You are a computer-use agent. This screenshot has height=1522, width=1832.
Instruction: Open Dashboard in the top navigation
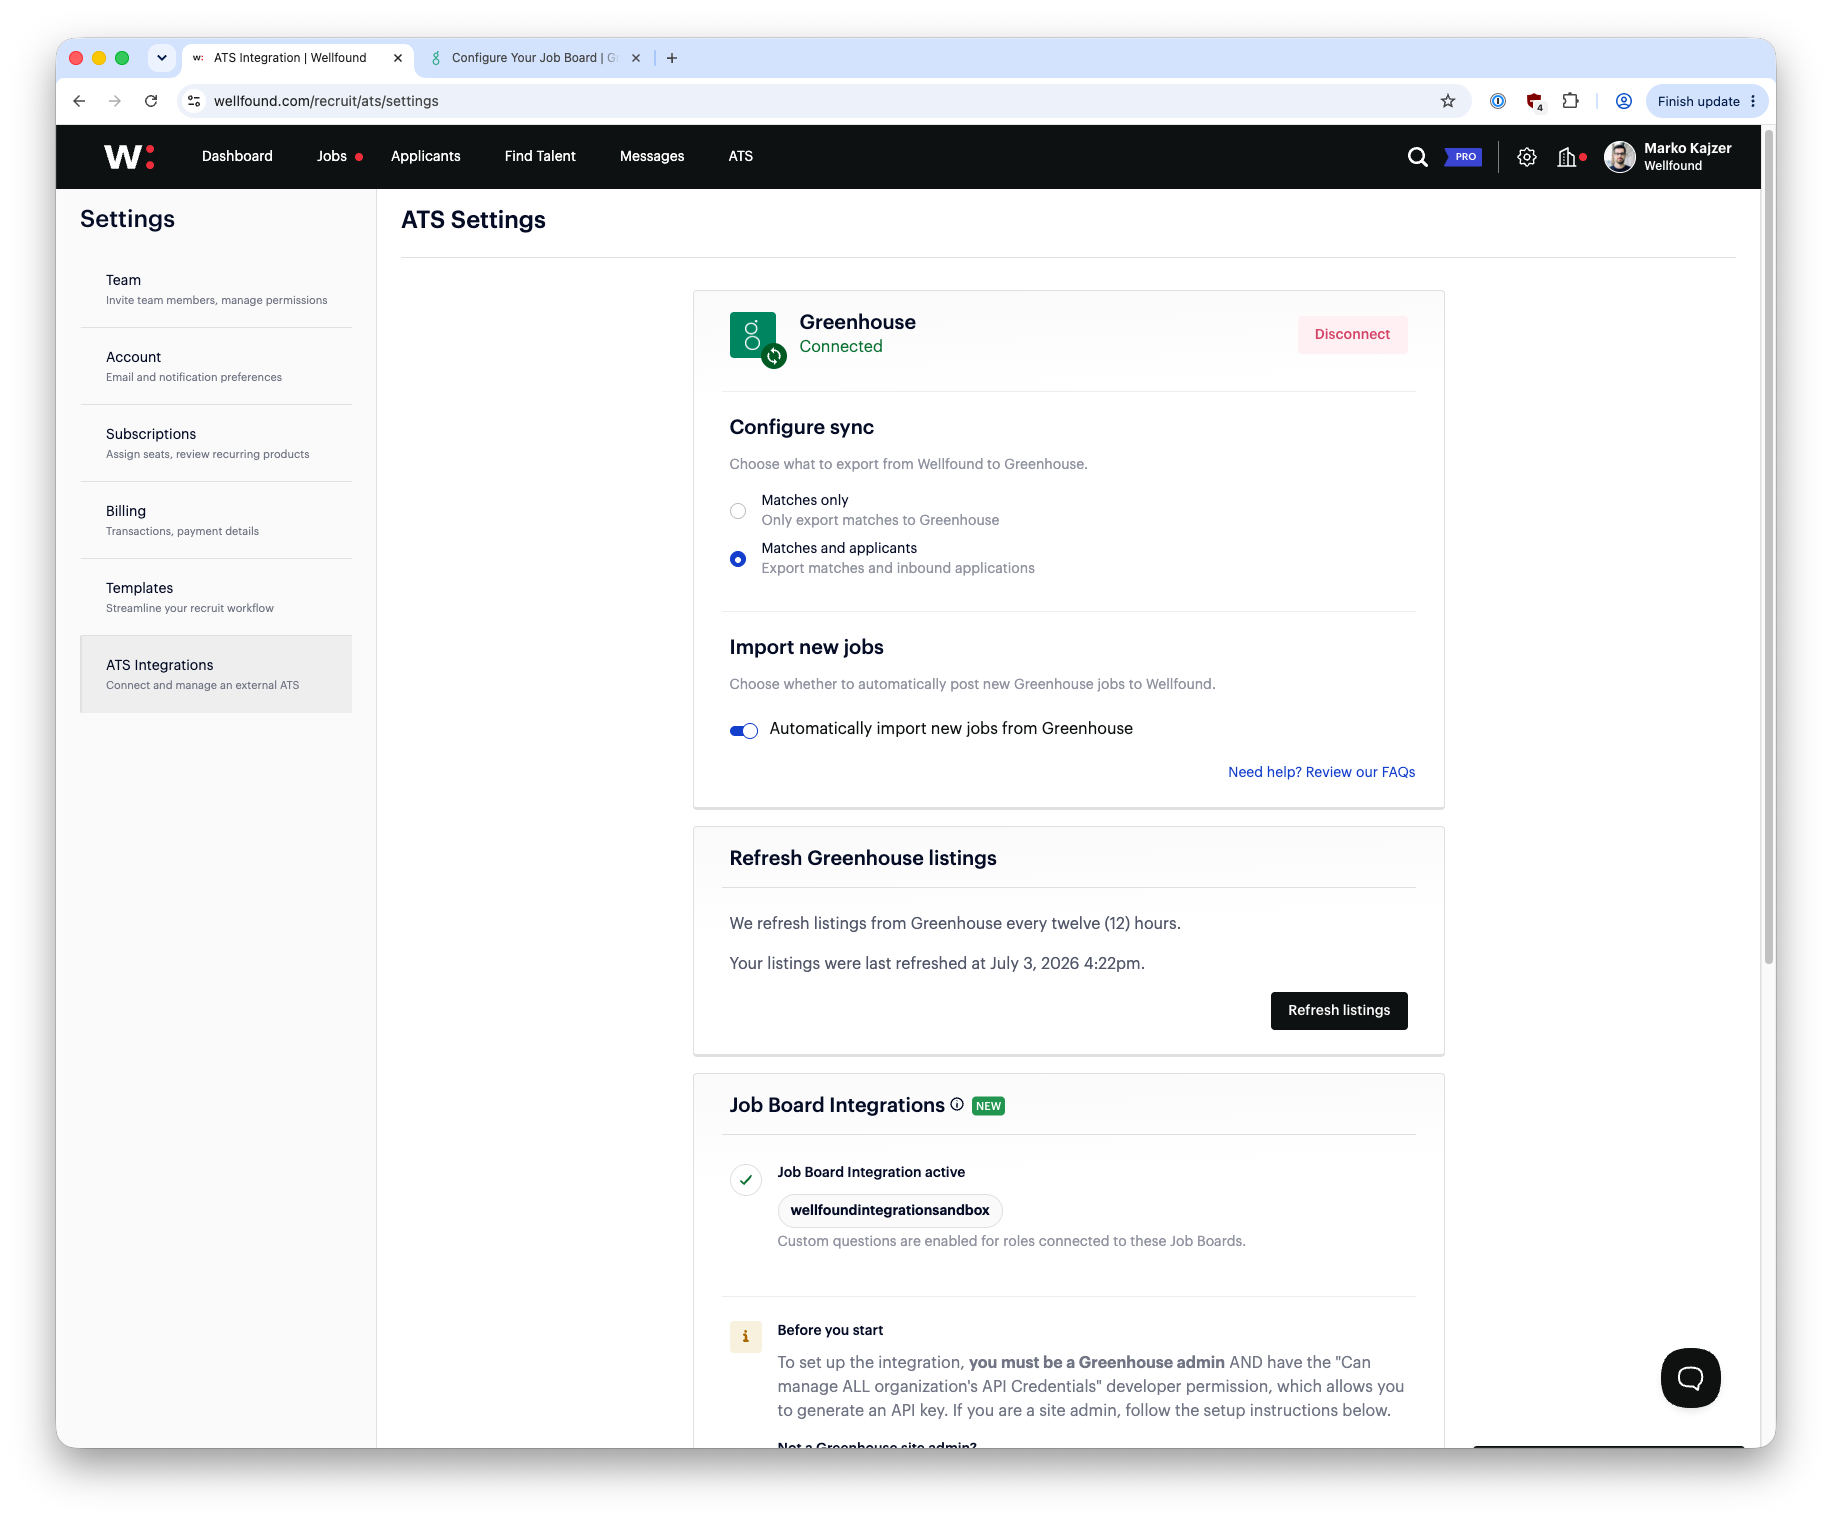coord(237,156)
